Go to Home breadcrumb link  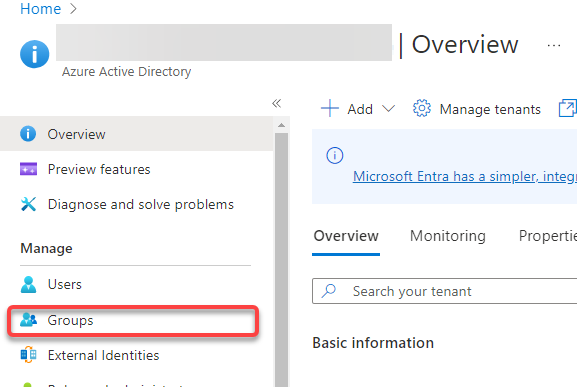click(40, 9)
